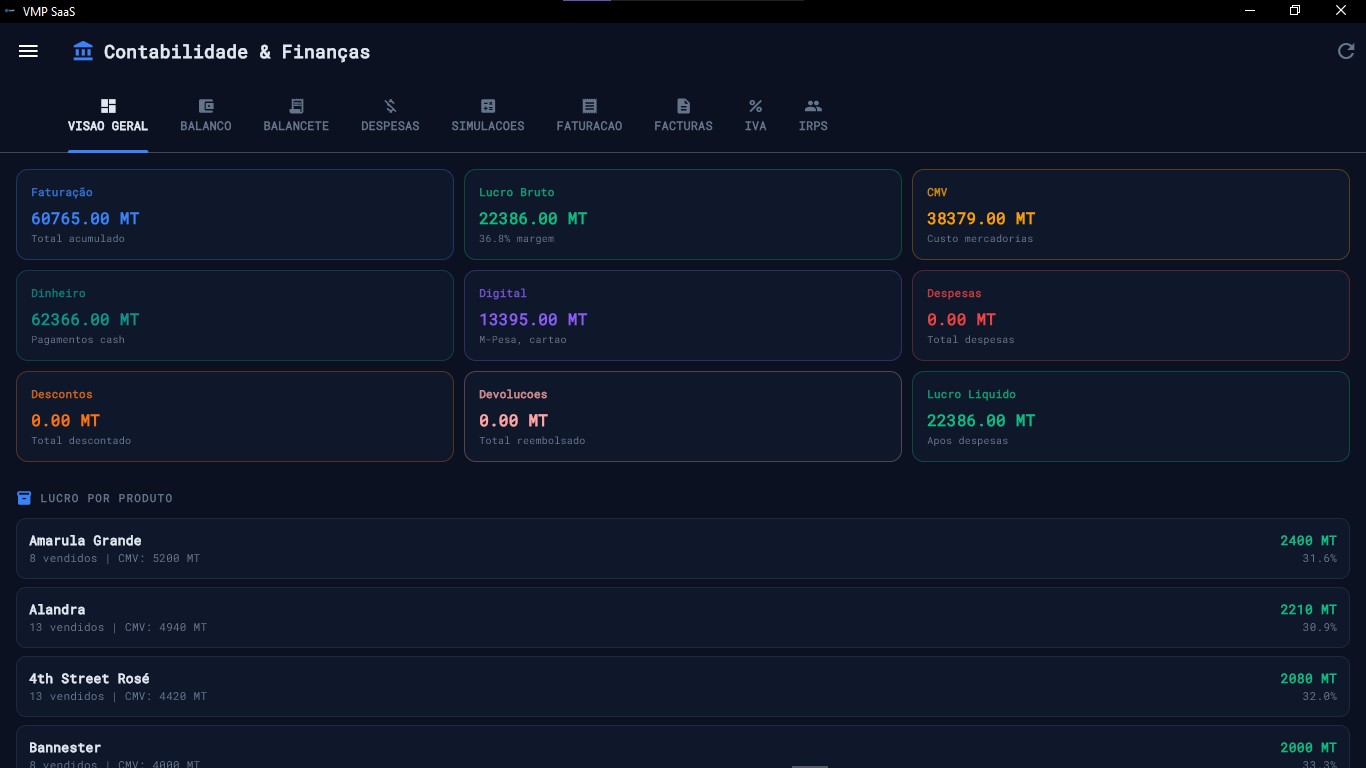Click the receipt icon above Balancete

pyautogui.click(x=296, y=106)
